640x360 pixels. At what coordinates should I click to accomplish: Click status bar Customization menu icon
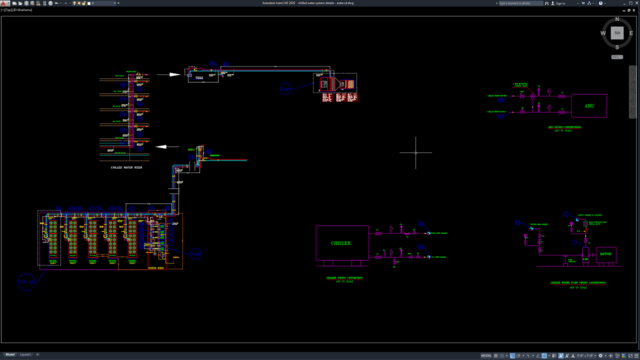click(x=636, y=356)
